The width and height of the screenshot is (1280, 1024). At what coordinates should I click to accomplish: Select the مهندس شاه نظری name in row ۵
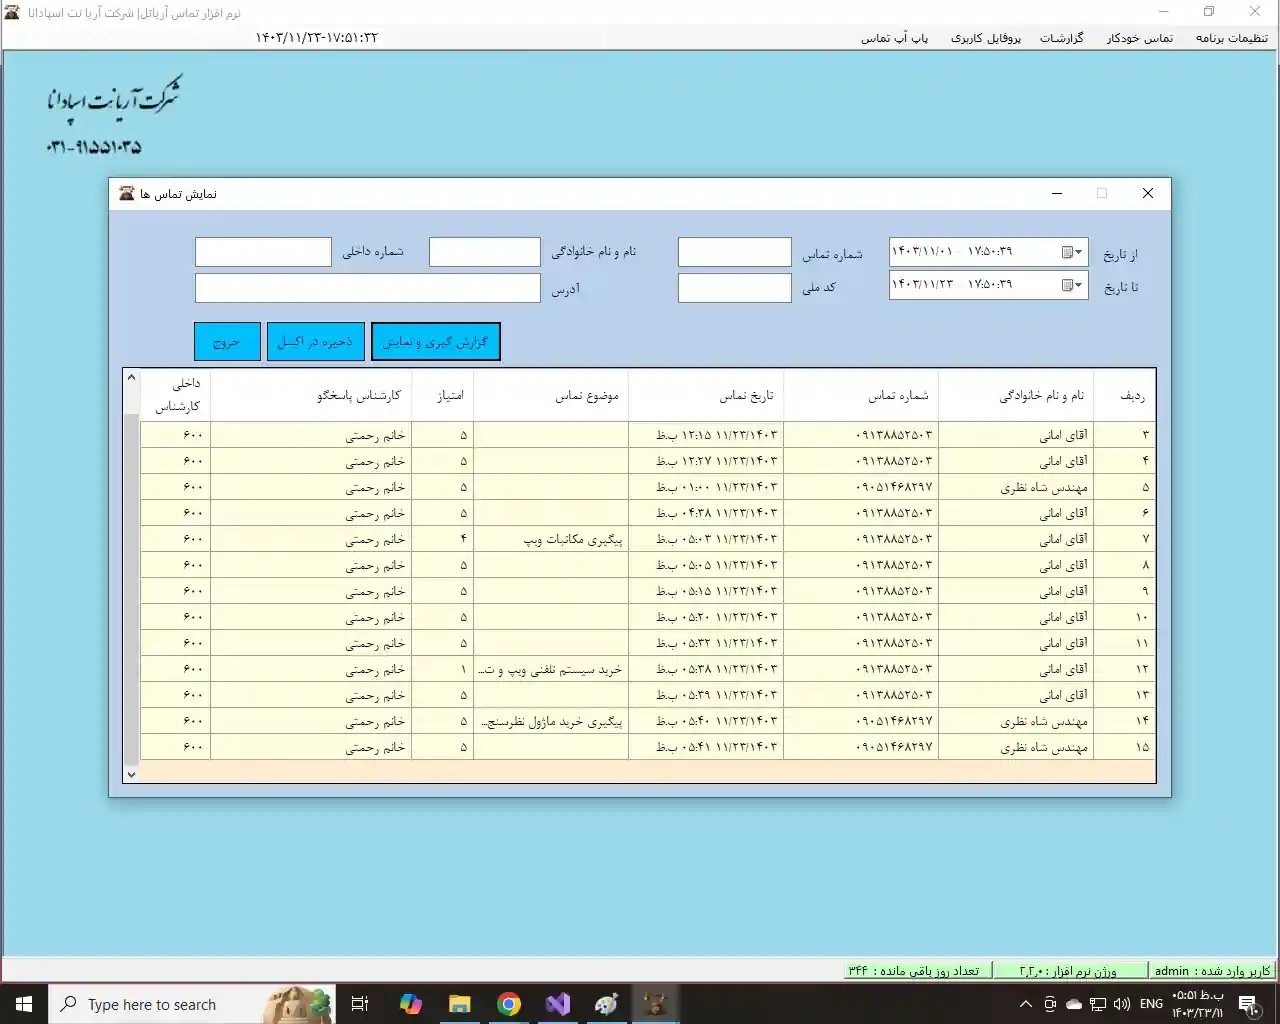pos(1016,487)
